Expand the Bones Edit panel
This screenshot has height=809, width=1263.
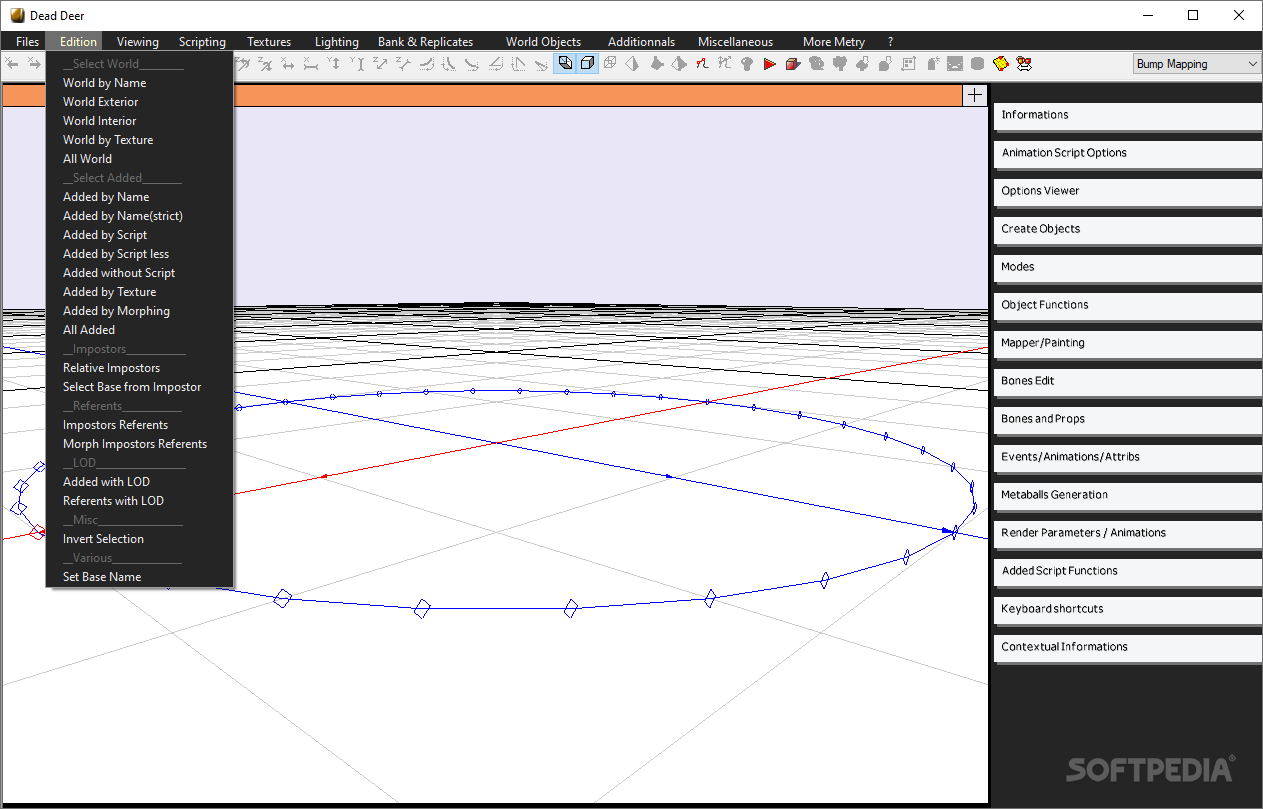pyautogui.click(x=1127, y=381)
